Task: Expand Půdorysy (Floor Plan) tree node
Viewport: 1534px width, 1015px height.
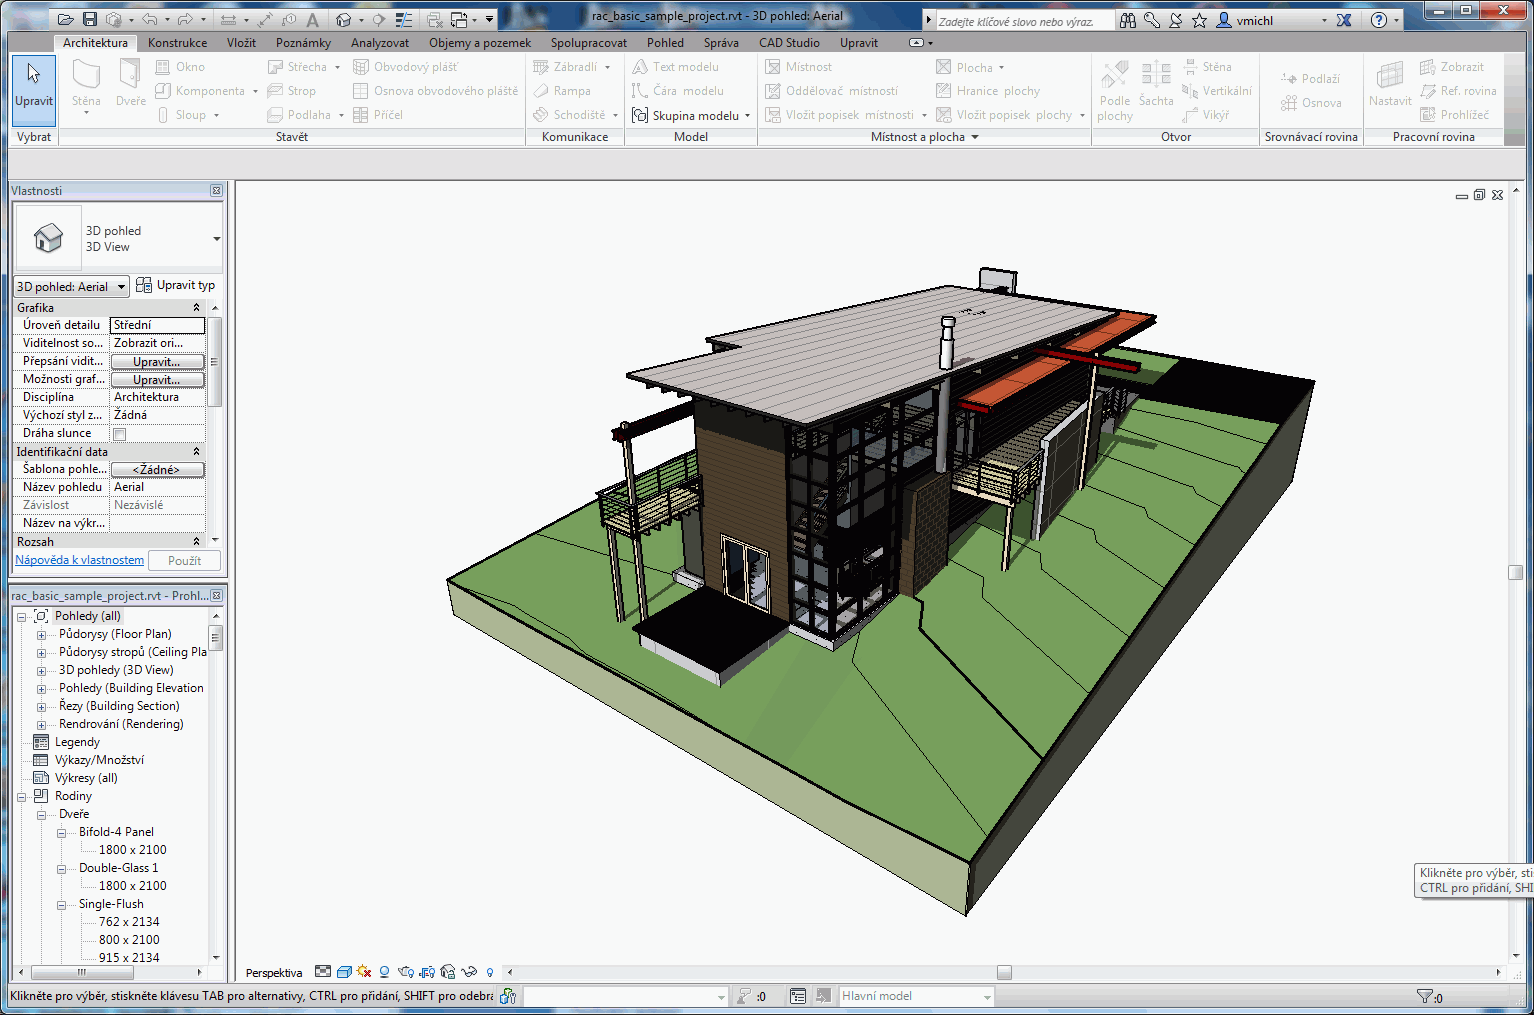Action: coord(41,635)
